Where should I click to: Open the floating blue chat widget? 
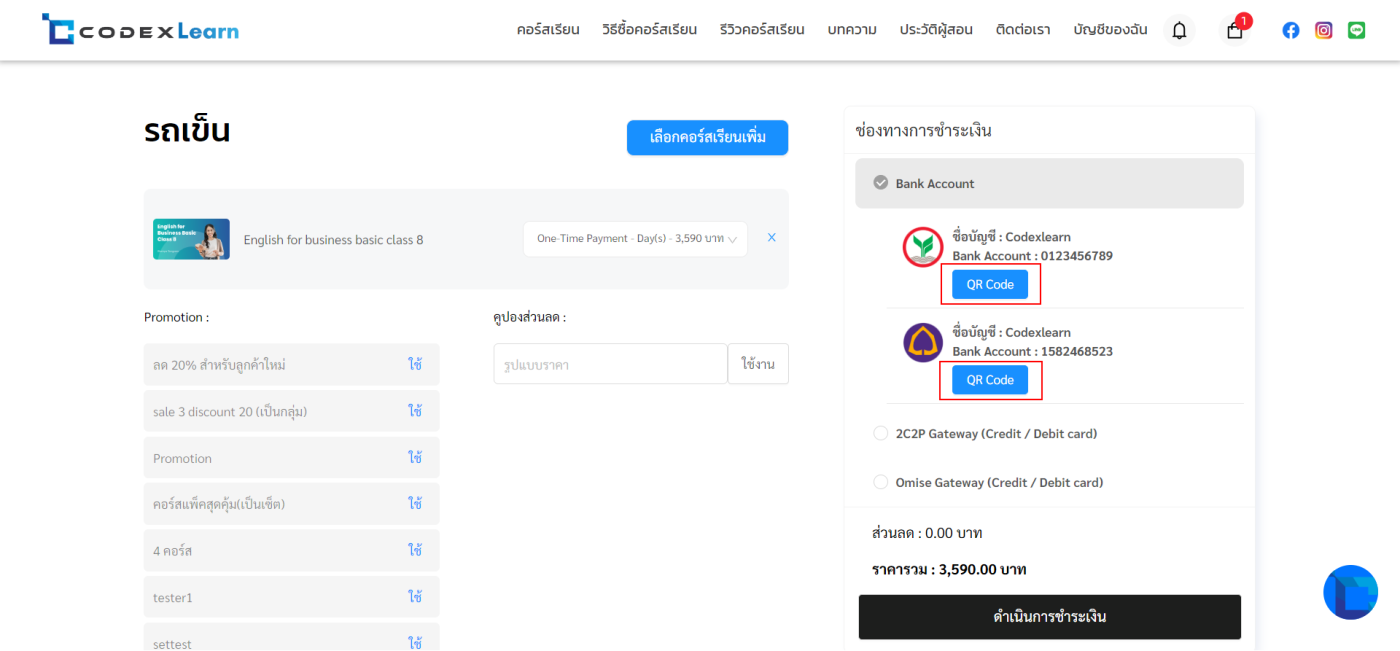point(1350,592)
